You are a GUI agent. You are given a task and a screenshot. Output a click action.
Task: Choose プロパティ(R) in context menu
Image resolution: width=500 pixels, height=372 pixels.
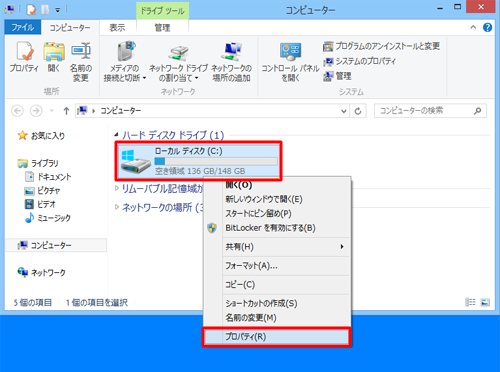coord(277,337)
